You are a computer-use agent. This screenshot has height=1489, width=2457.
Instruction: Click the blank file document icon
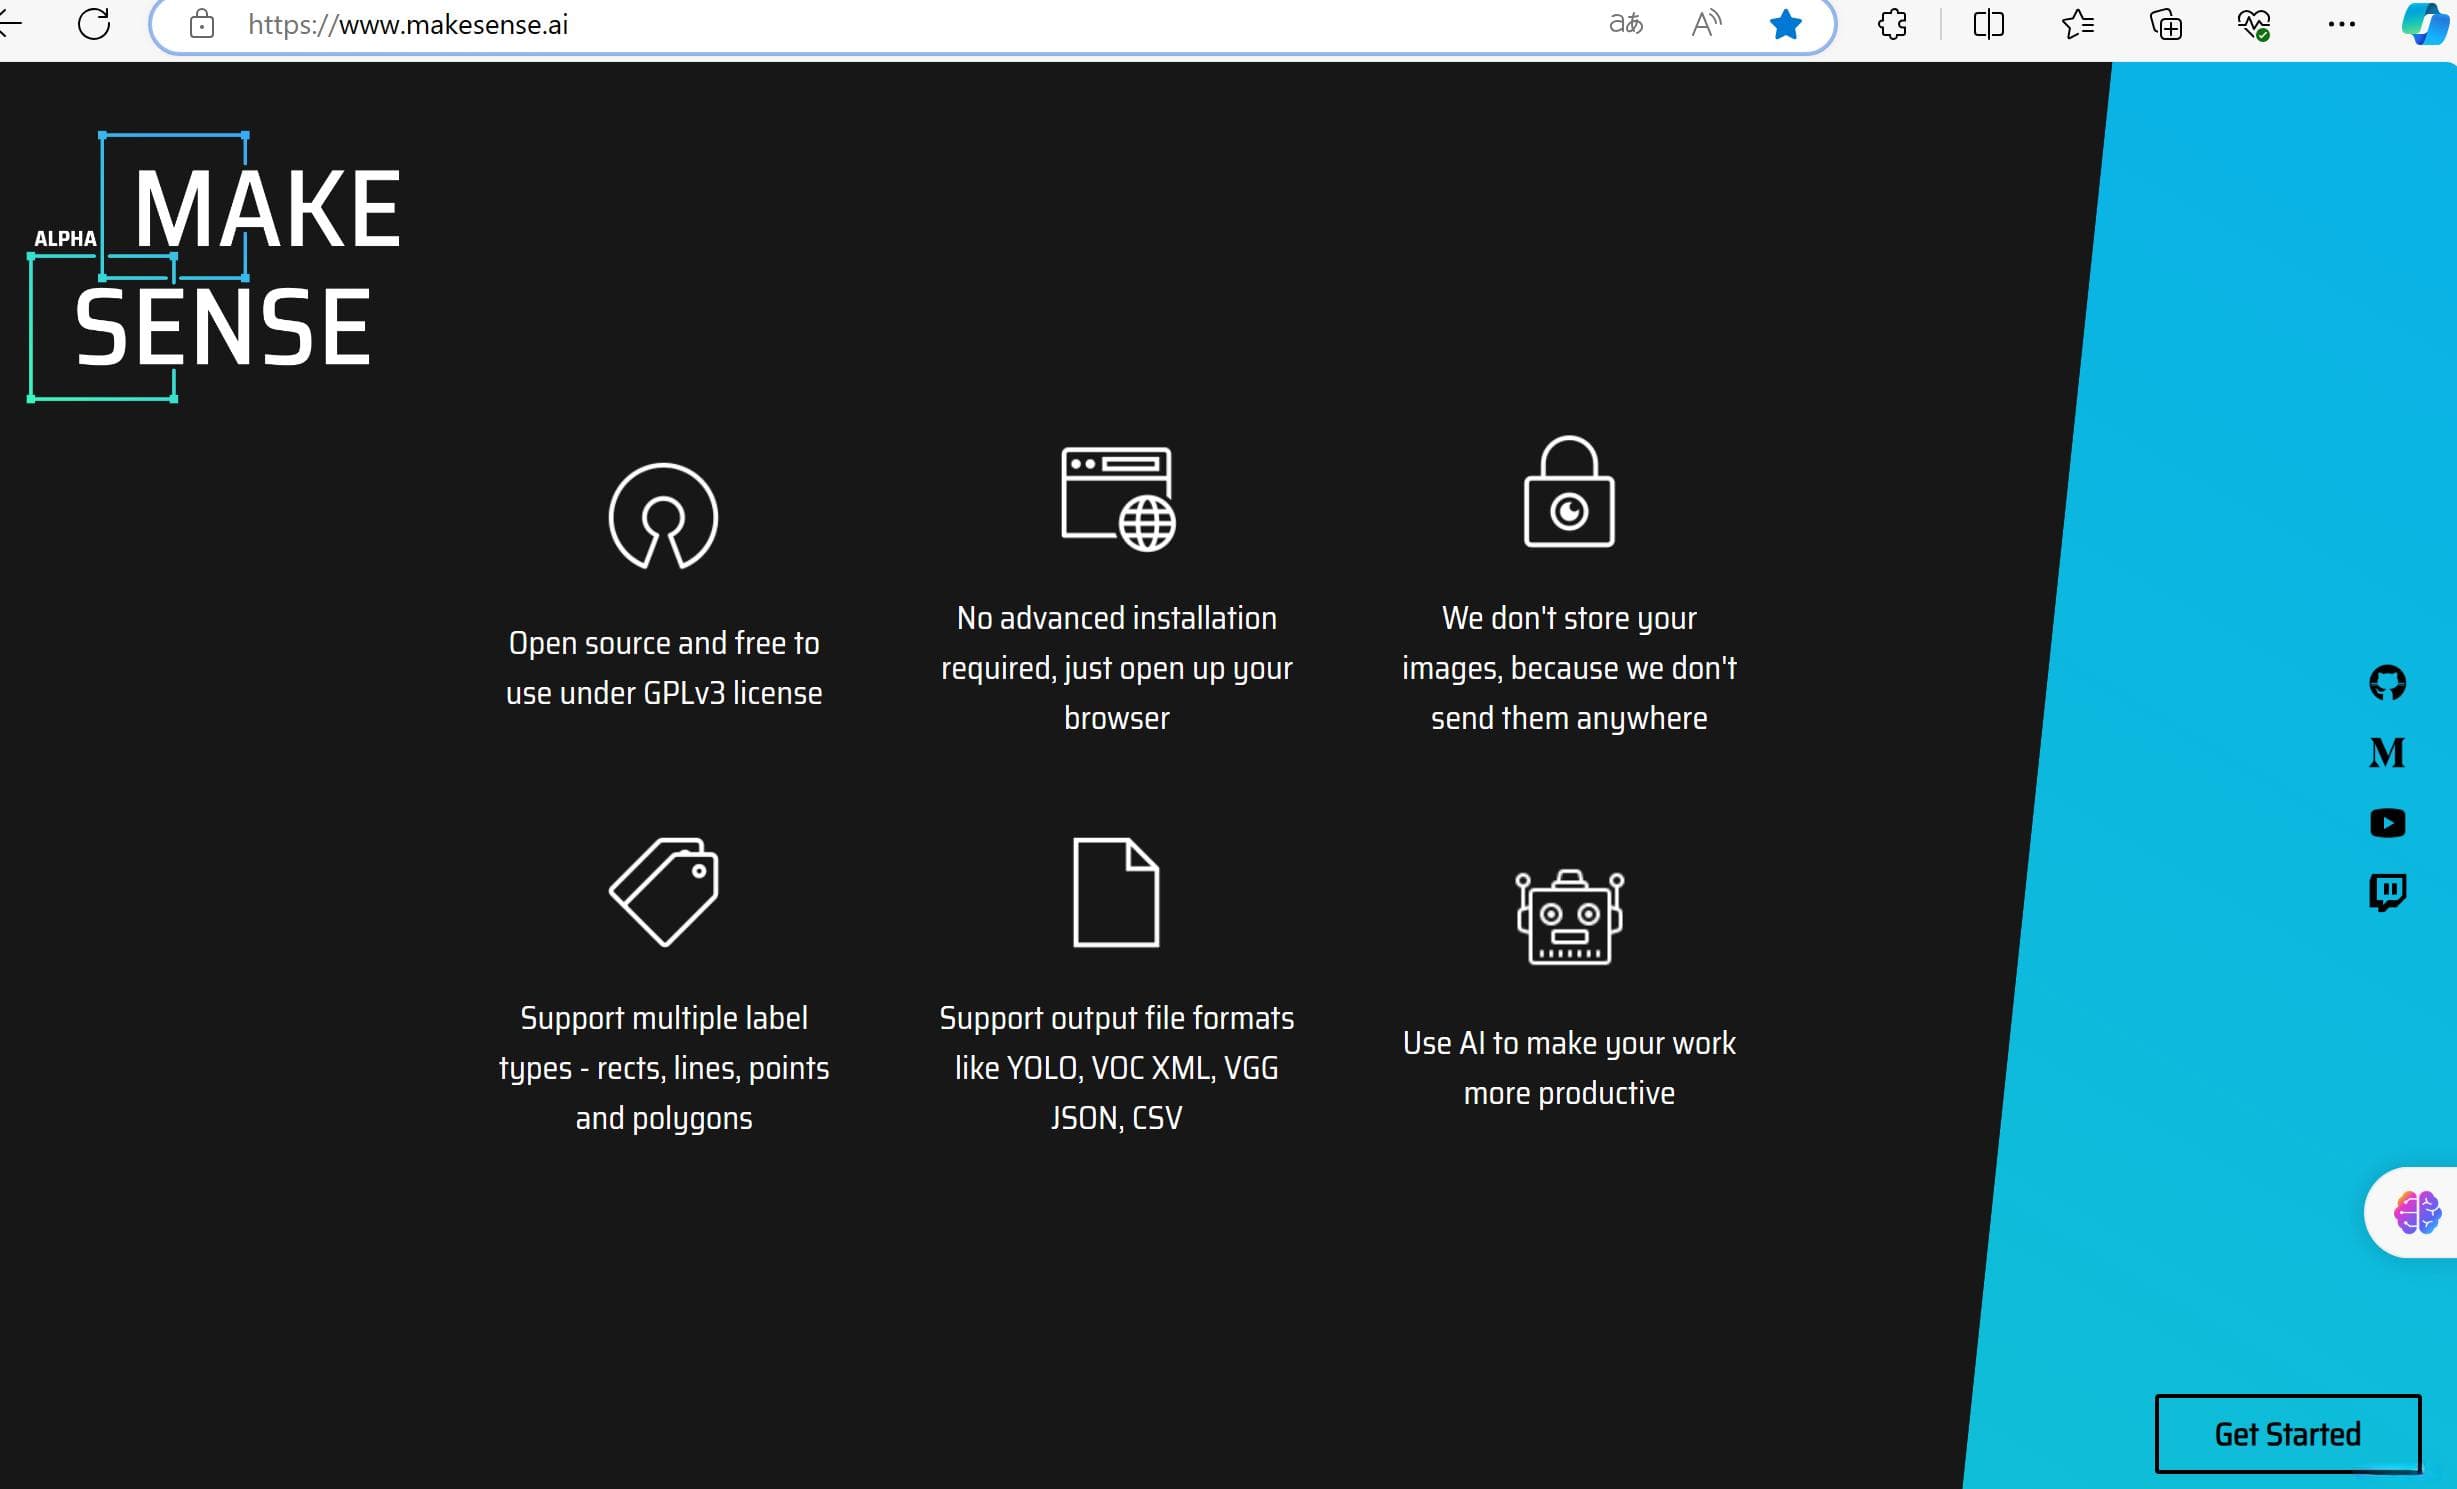click(x=1116, y=891)
